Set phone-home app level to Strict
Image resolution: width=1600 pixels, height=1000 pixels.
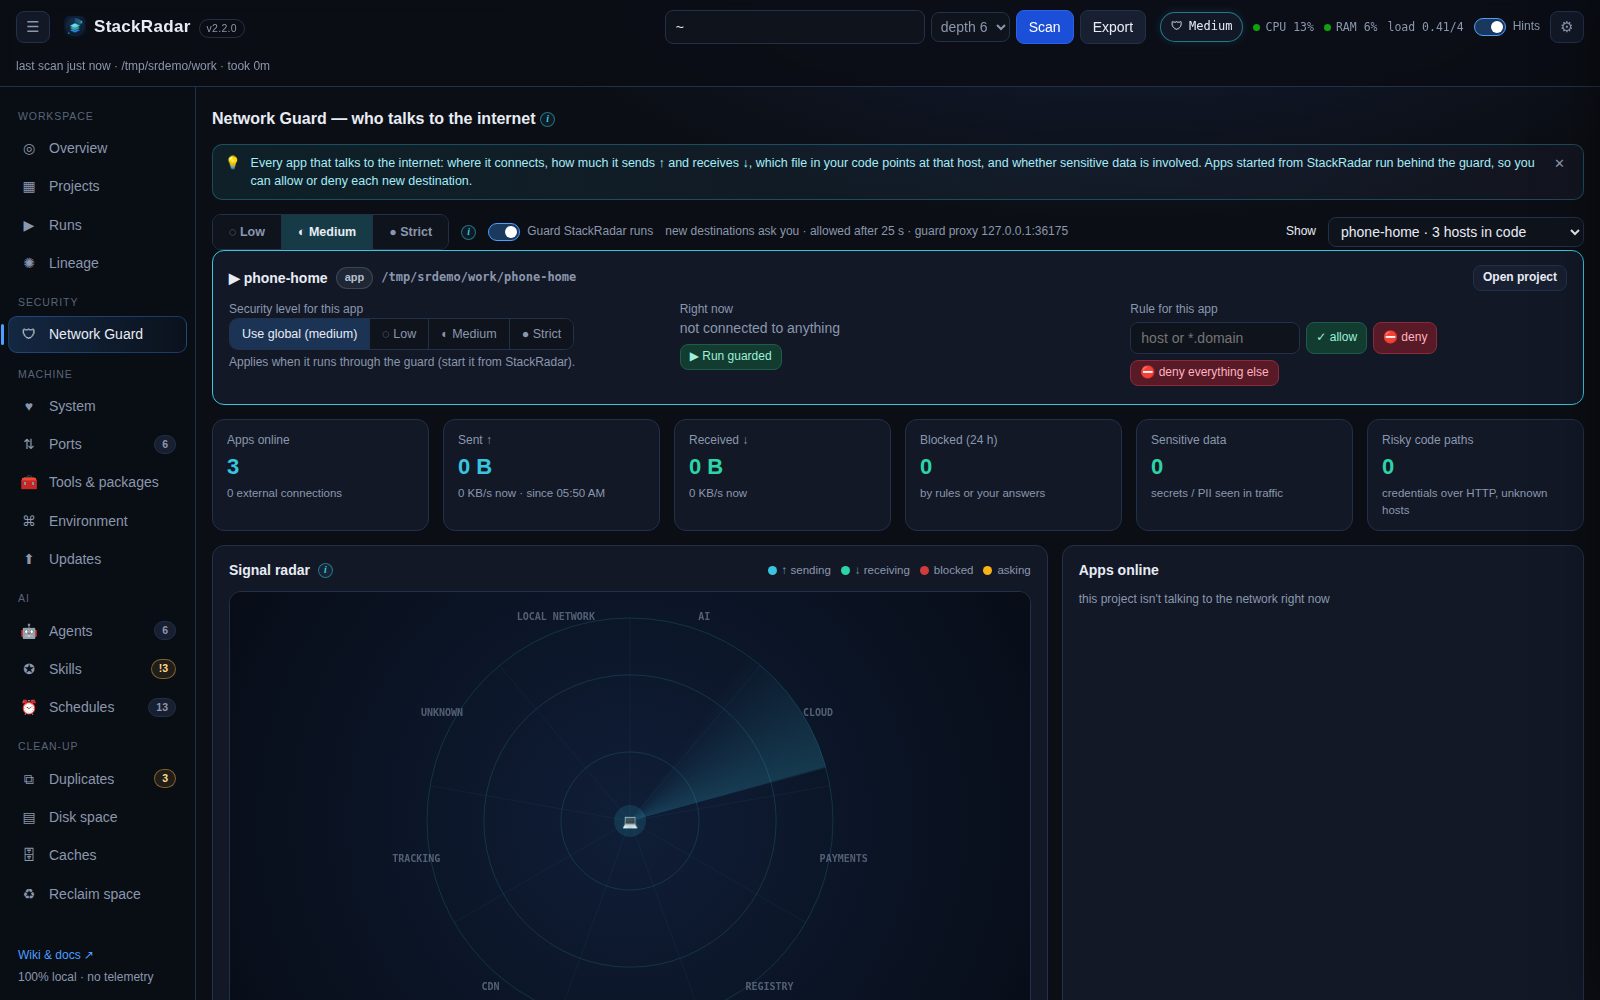pyautogui.click(x=541, y=334)
